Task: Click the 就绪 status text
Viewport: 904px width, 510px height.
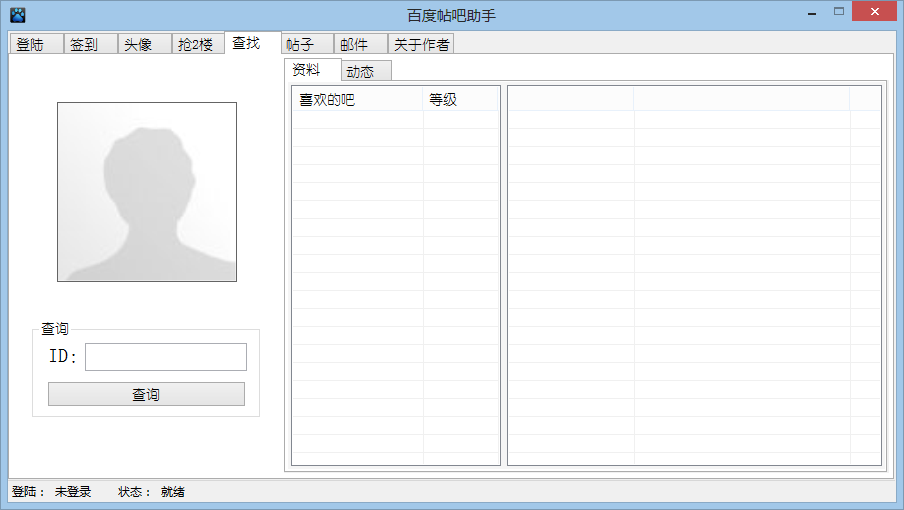Action: (x=173, y=492)
